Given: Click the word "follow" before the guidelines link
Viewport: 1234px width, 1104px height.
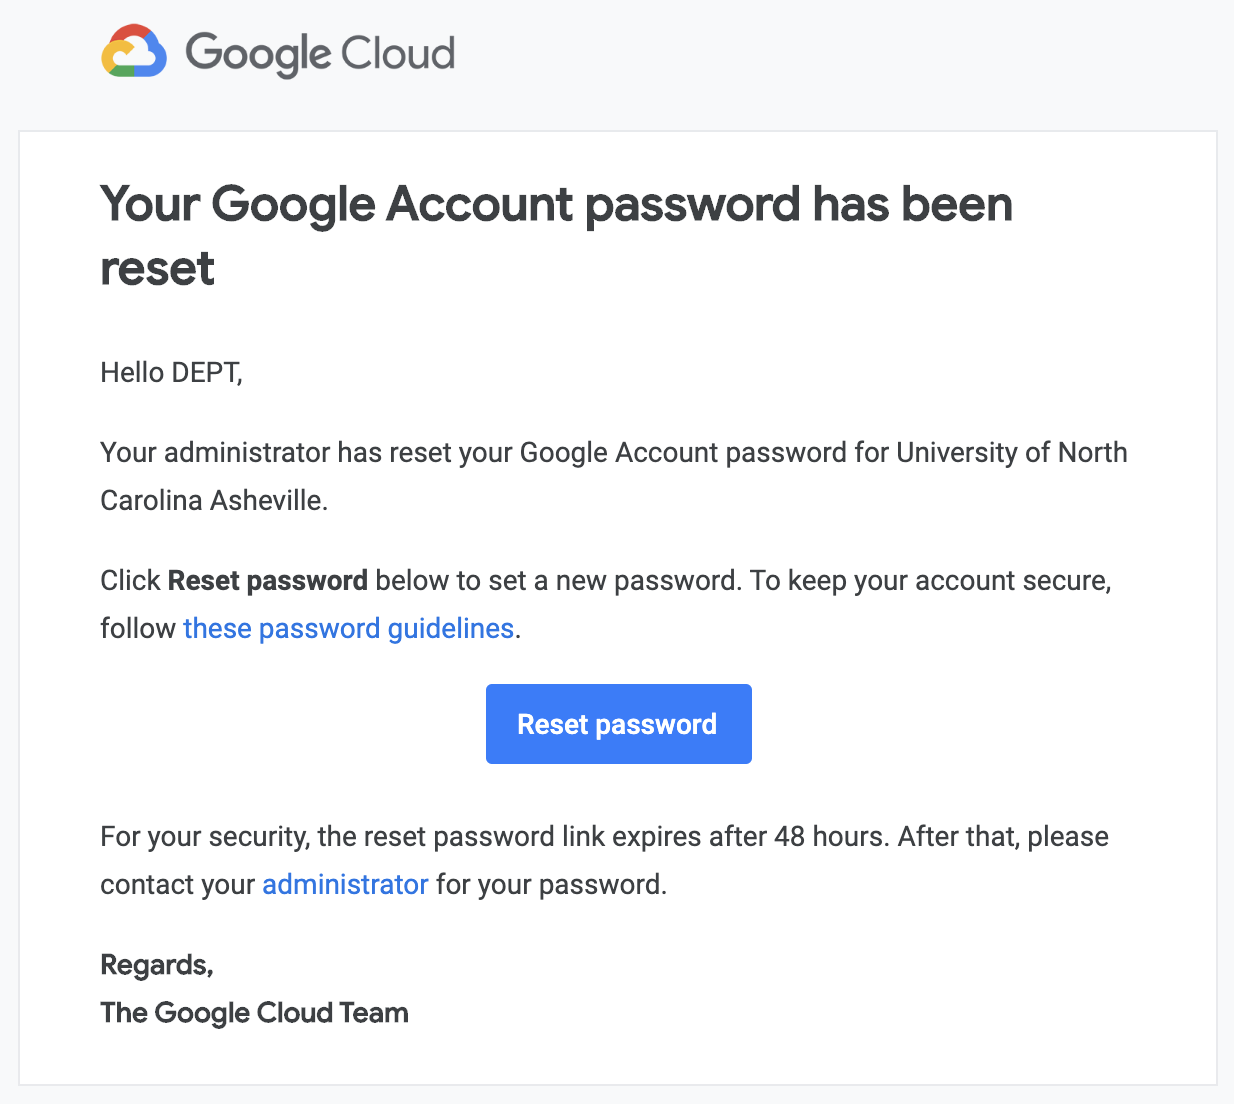Looking at the screenshot, I should [138, 628].
